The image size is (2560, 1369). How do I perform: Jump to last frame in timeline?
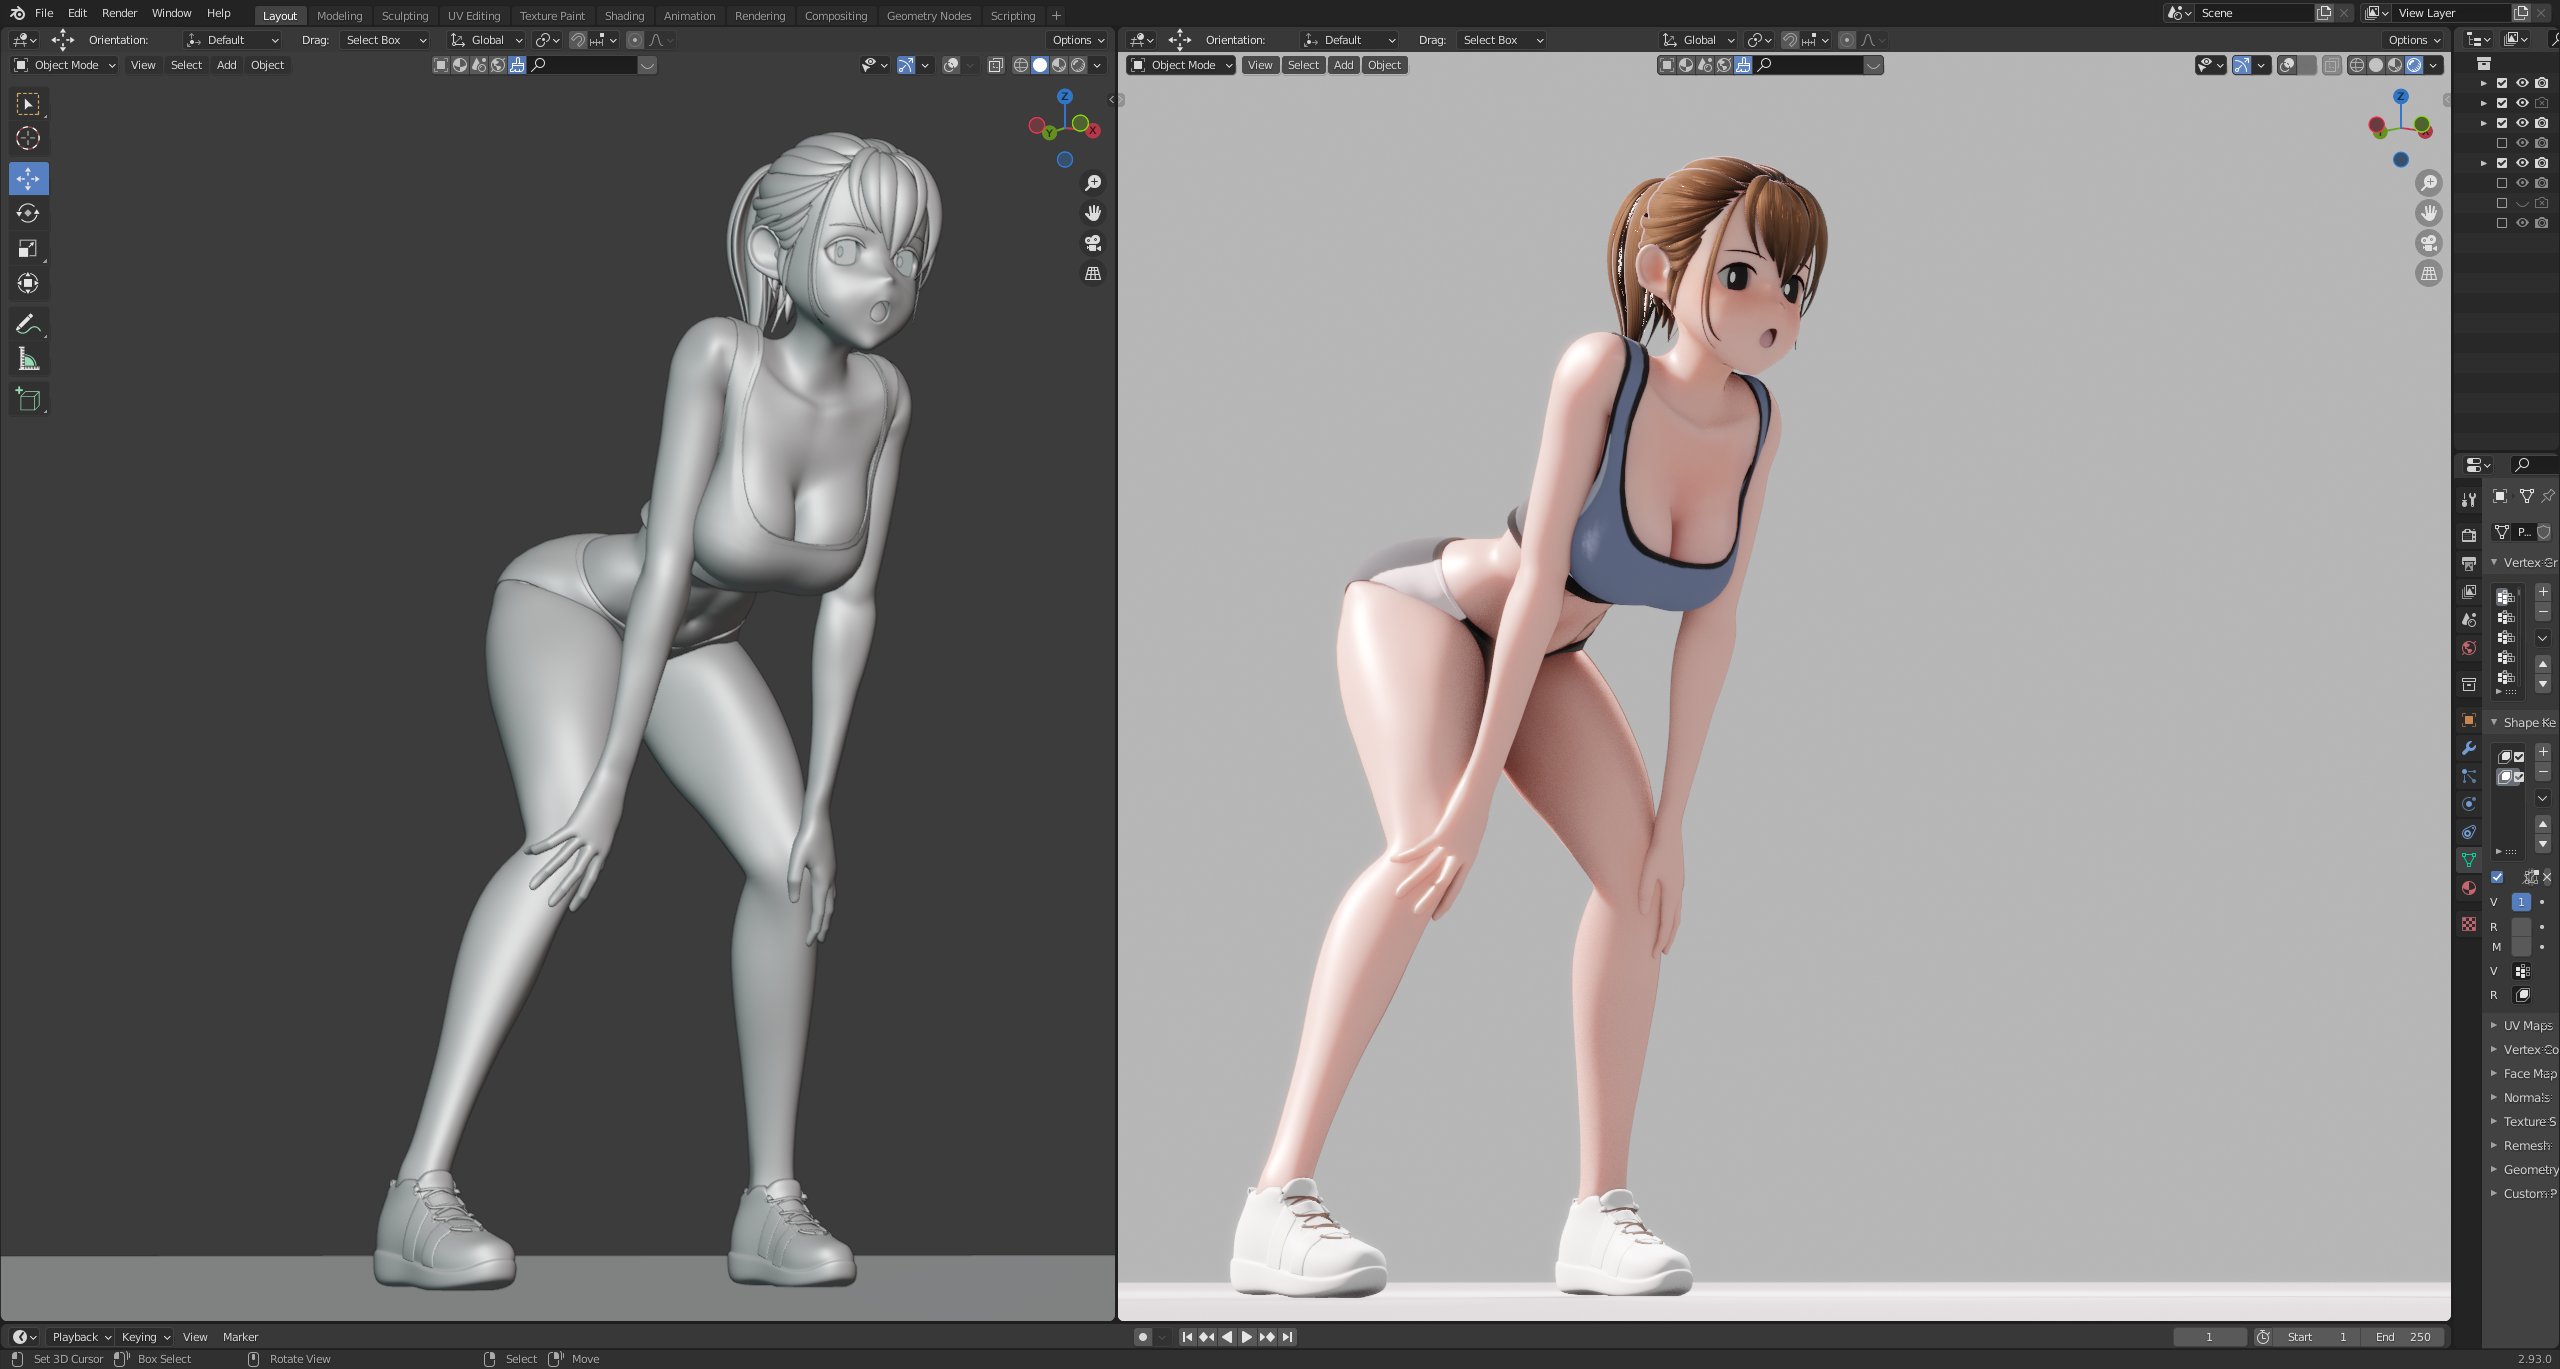click(1287, 1337)
